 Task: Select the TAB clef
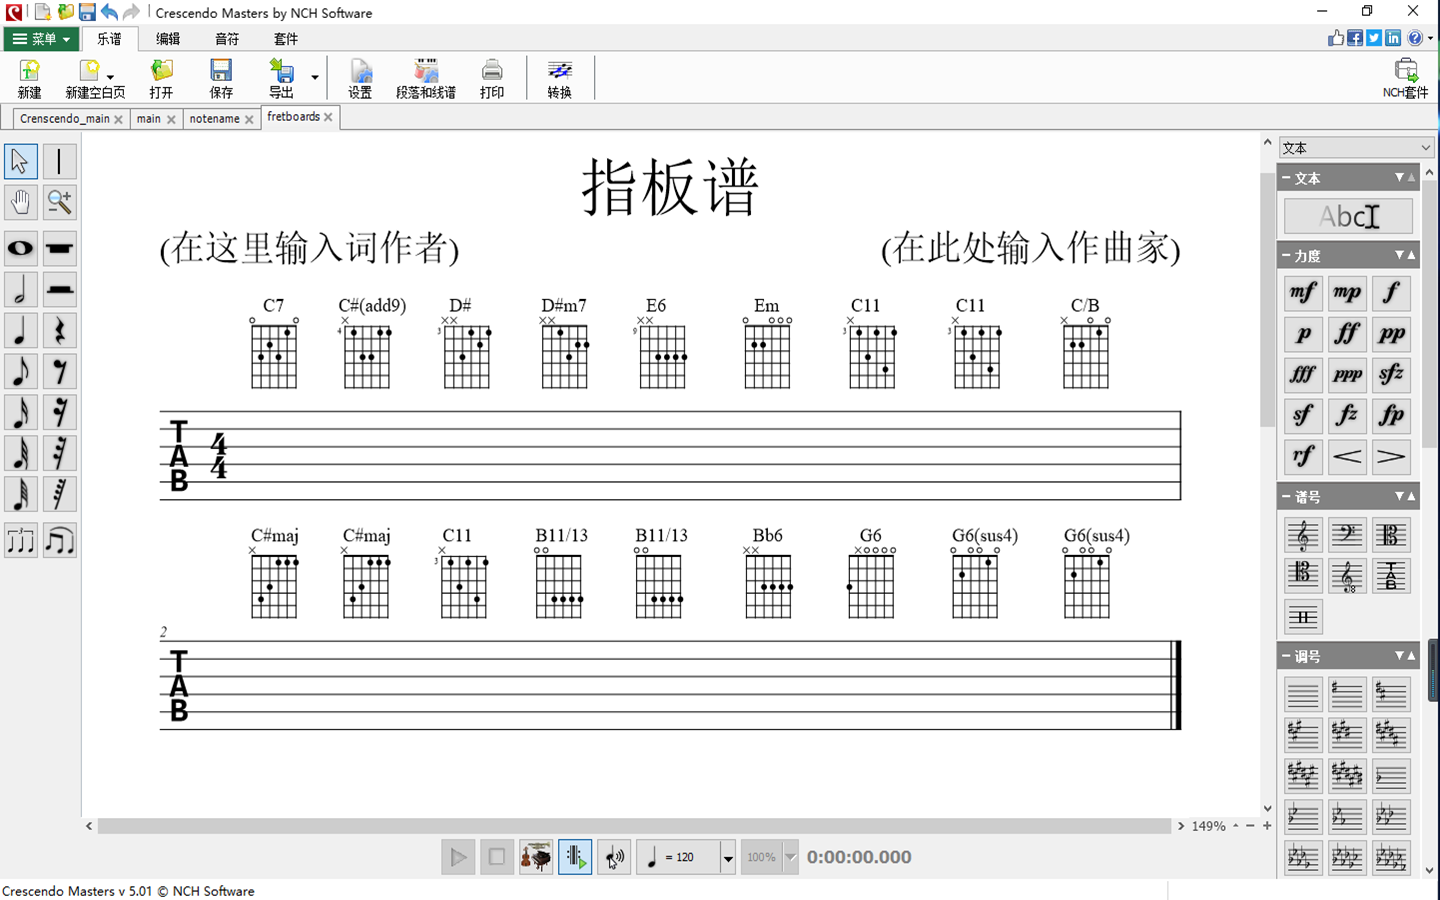pos(1391,576)
